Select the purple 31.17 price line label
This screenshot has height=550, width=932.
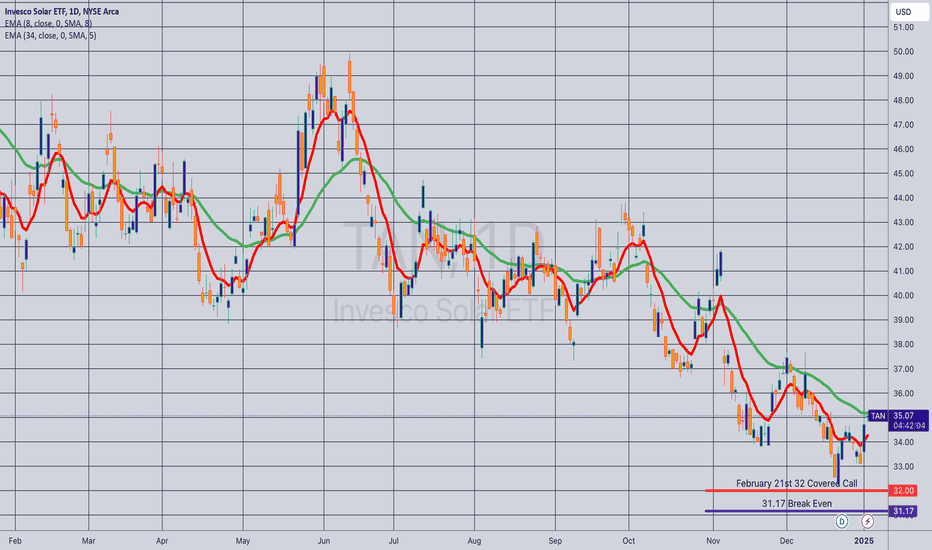[x=903, y=511]
